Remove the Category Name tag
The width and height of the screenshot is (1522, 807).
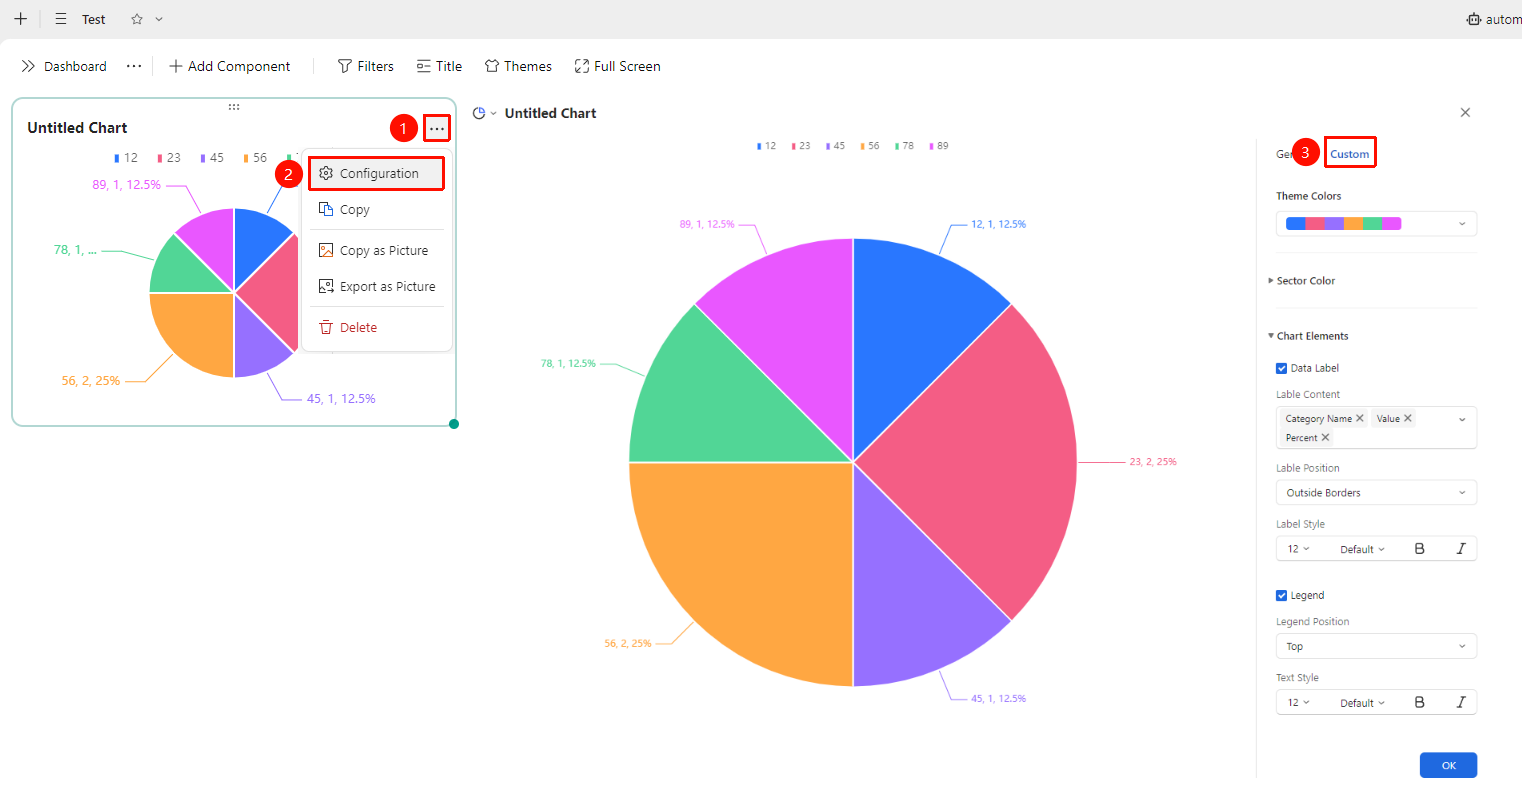click(x=1360, y=418)
